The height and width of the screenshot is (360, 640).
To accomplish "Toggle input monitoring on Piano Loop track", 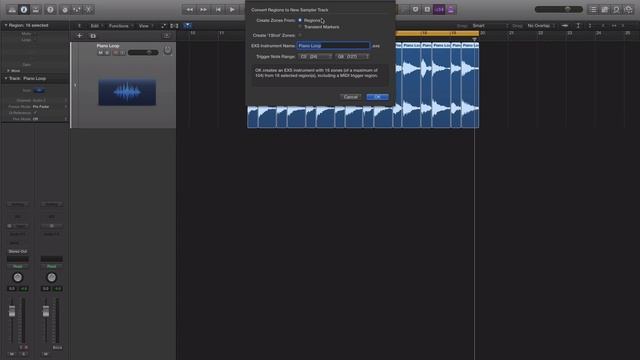I will pyautogui.click(x=122, y=53).
